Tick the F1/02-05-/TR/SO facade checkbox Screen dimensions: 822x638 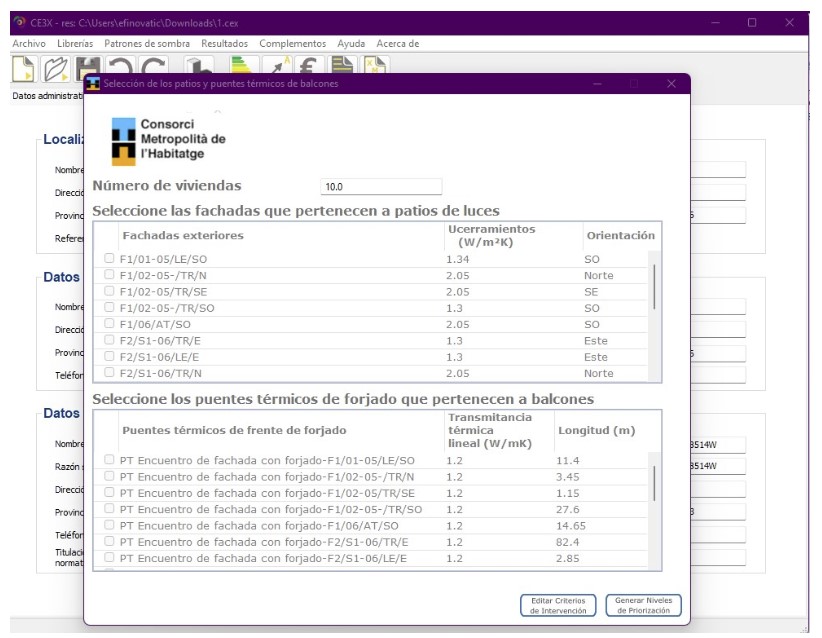(109, 307)
